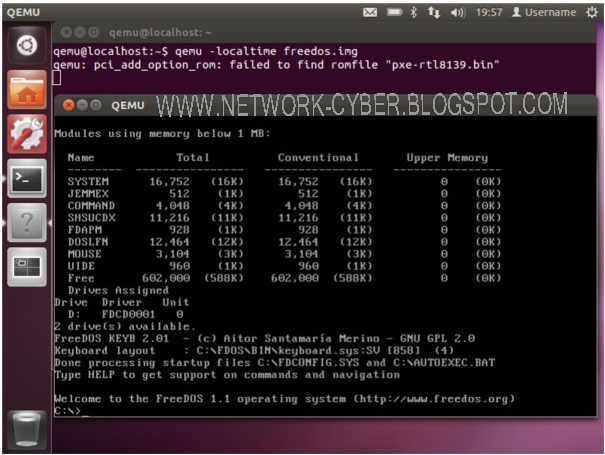
Task: Click the C:\> prompt in QEMU window
Action: tap(68, 411)
